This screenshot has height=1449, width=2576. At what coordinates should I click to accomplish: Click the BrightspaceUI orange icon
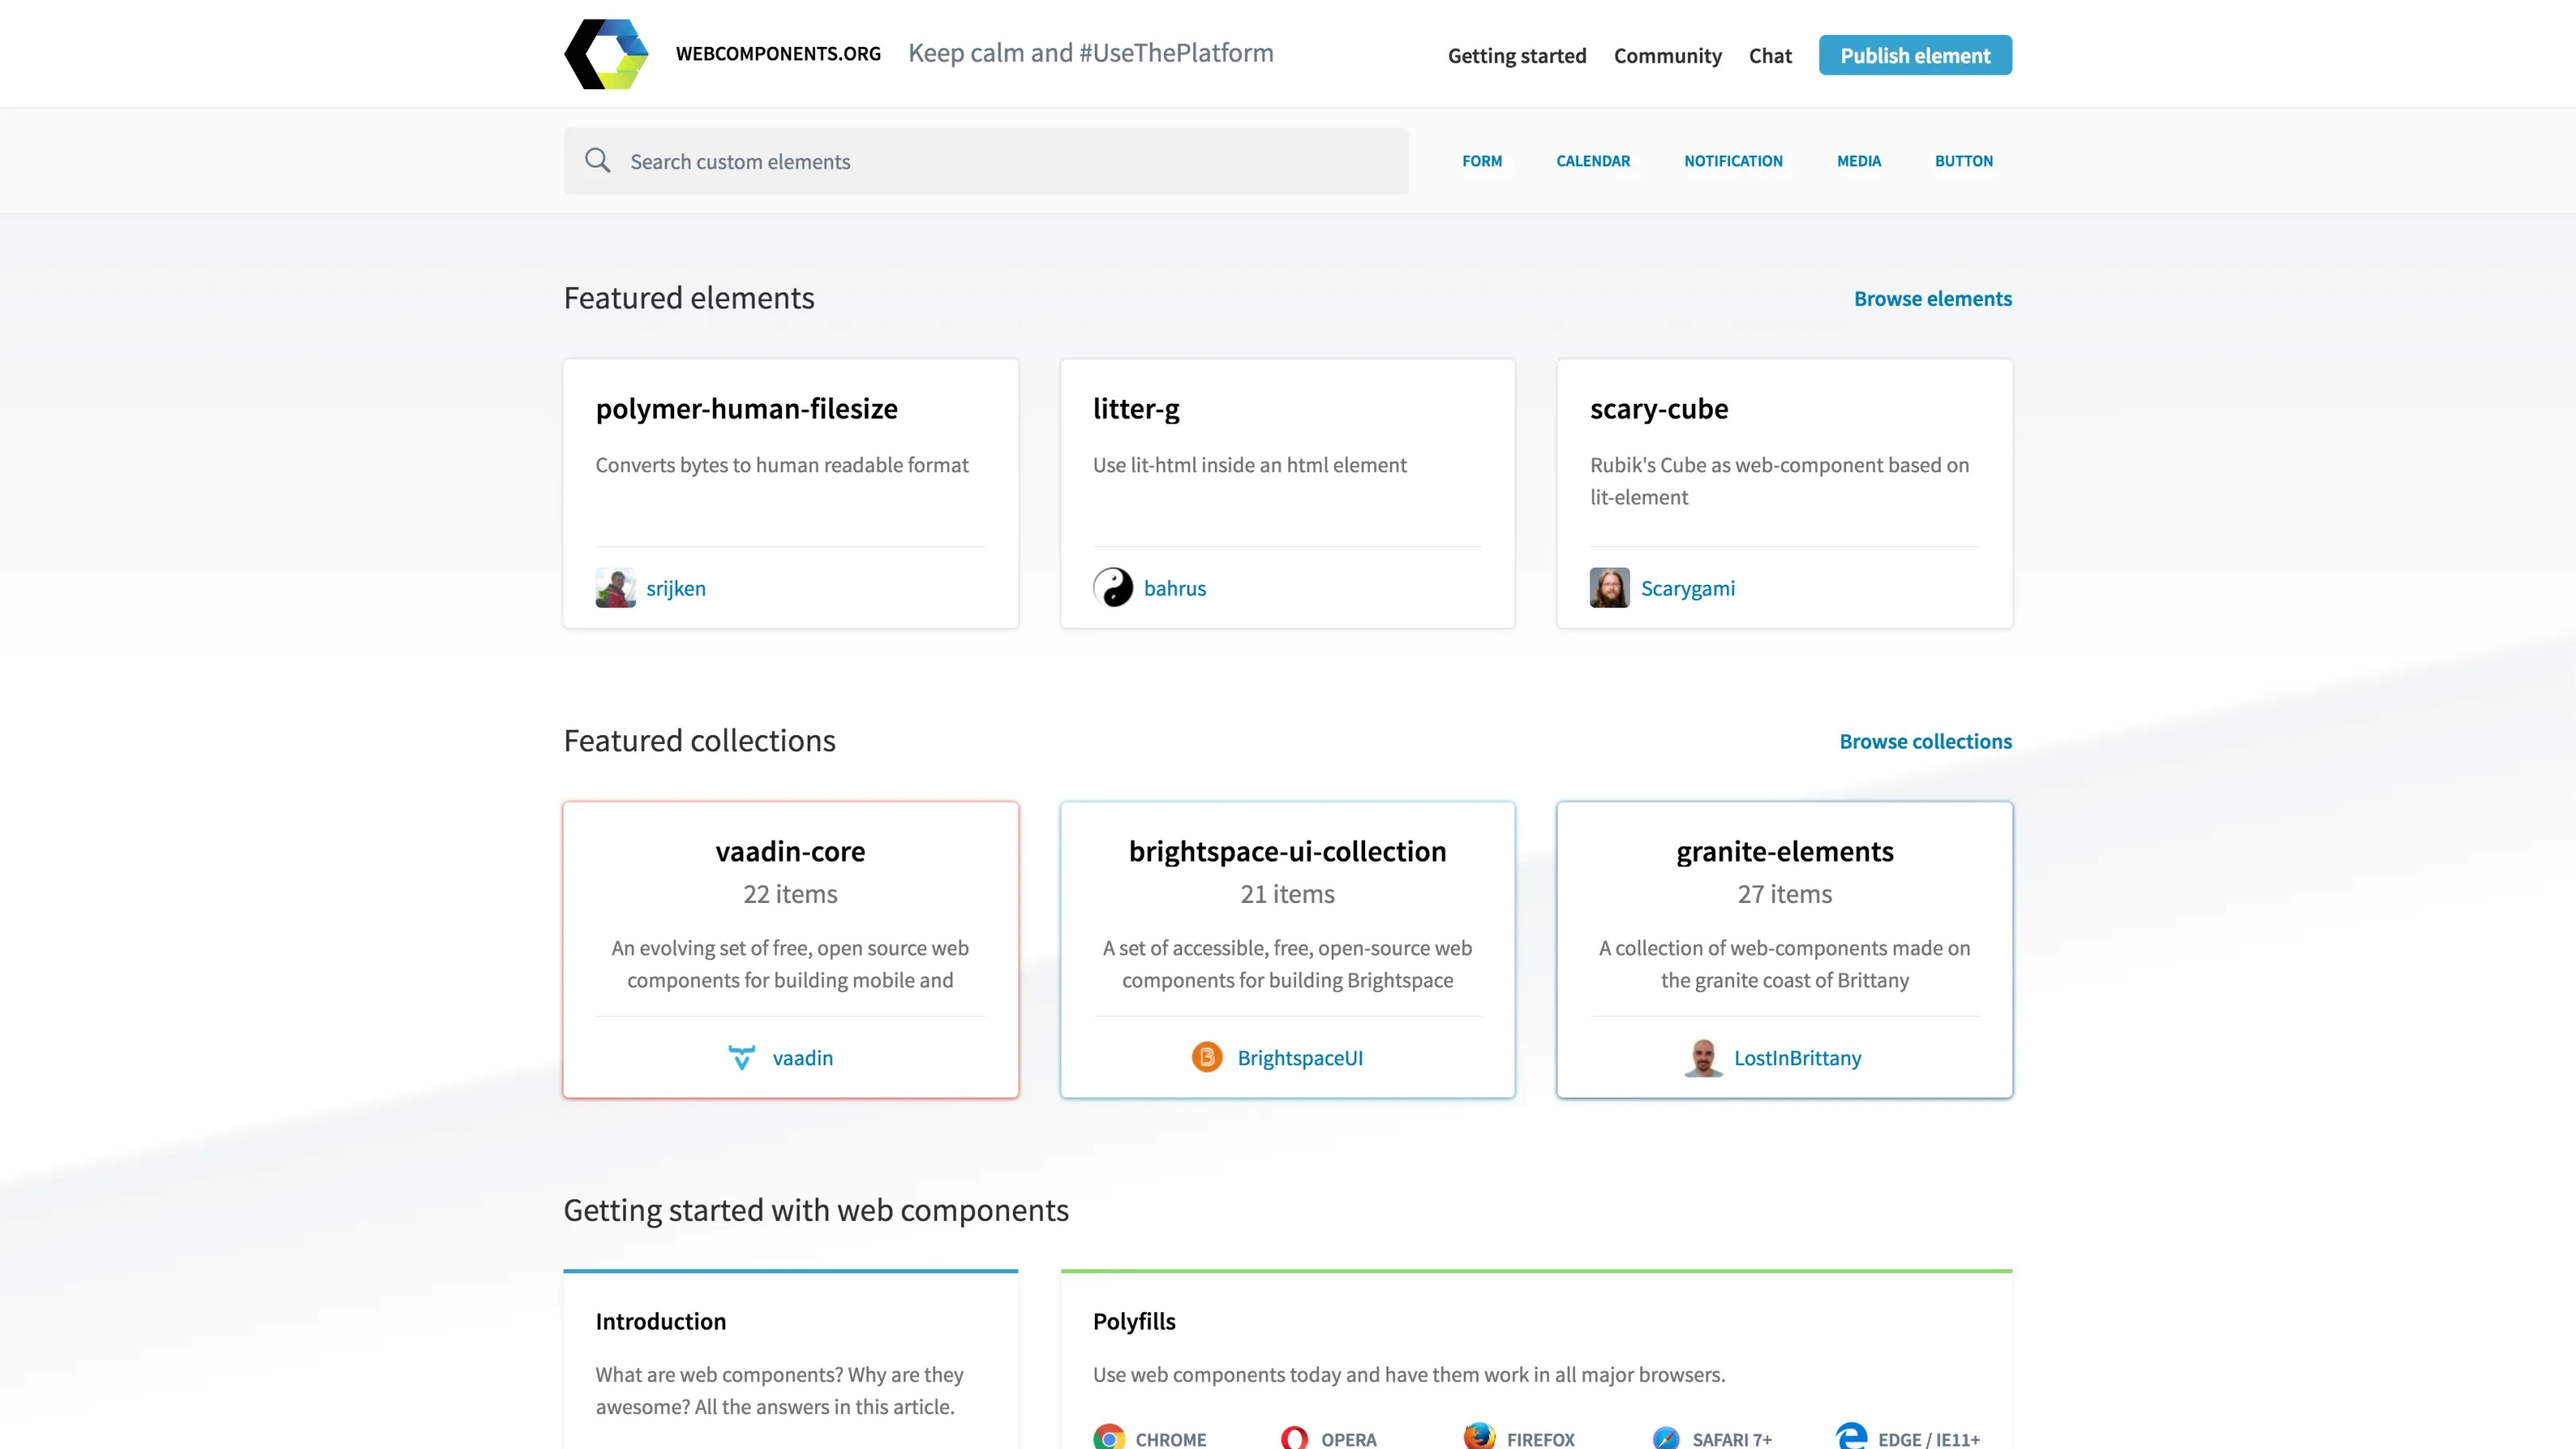coord(1206,1057)
